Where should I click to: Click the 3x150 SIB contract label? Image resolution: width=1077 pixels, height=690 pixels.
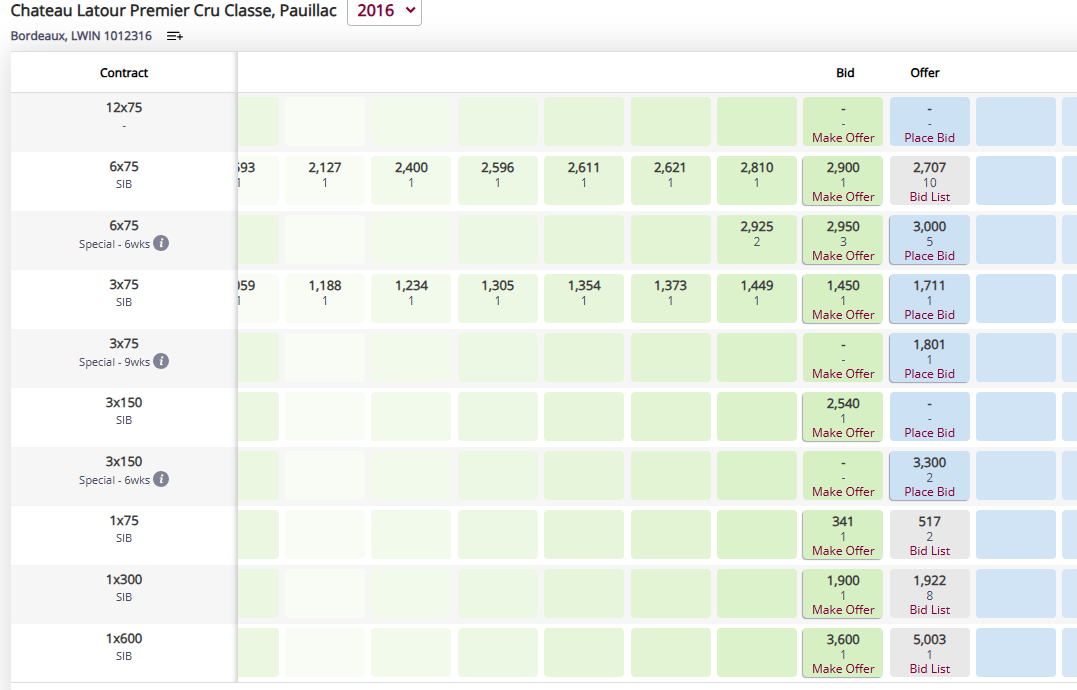(x=124, y=410)
